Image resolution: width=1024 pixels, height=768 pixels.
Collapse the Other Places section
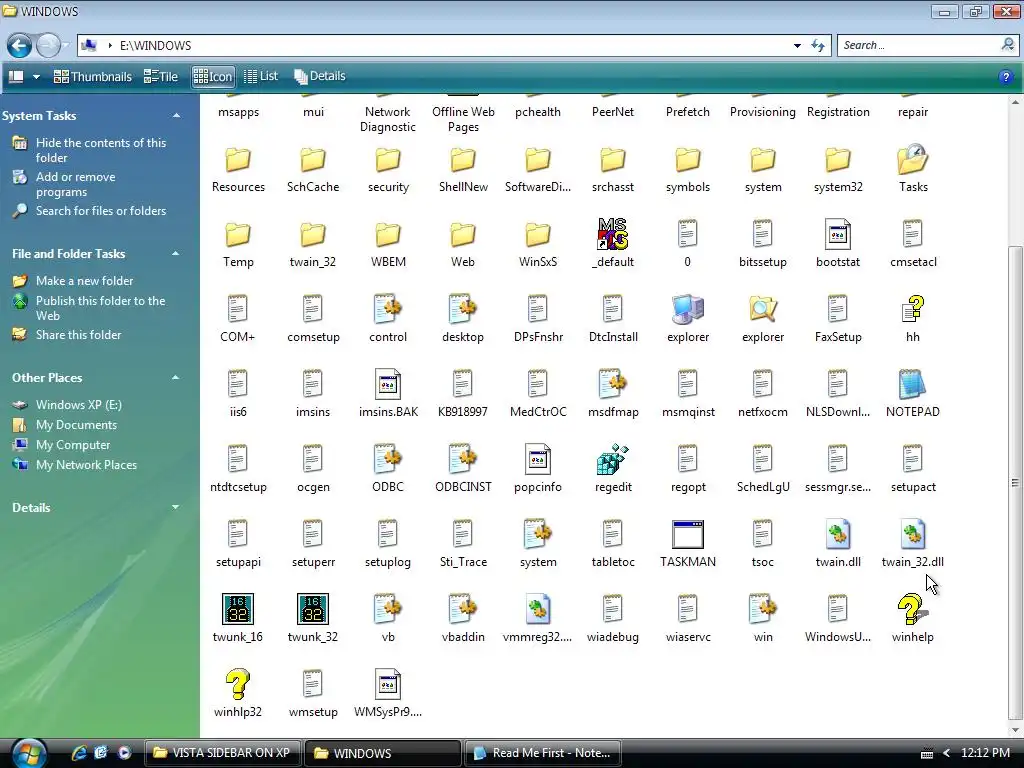click(176, 377)
